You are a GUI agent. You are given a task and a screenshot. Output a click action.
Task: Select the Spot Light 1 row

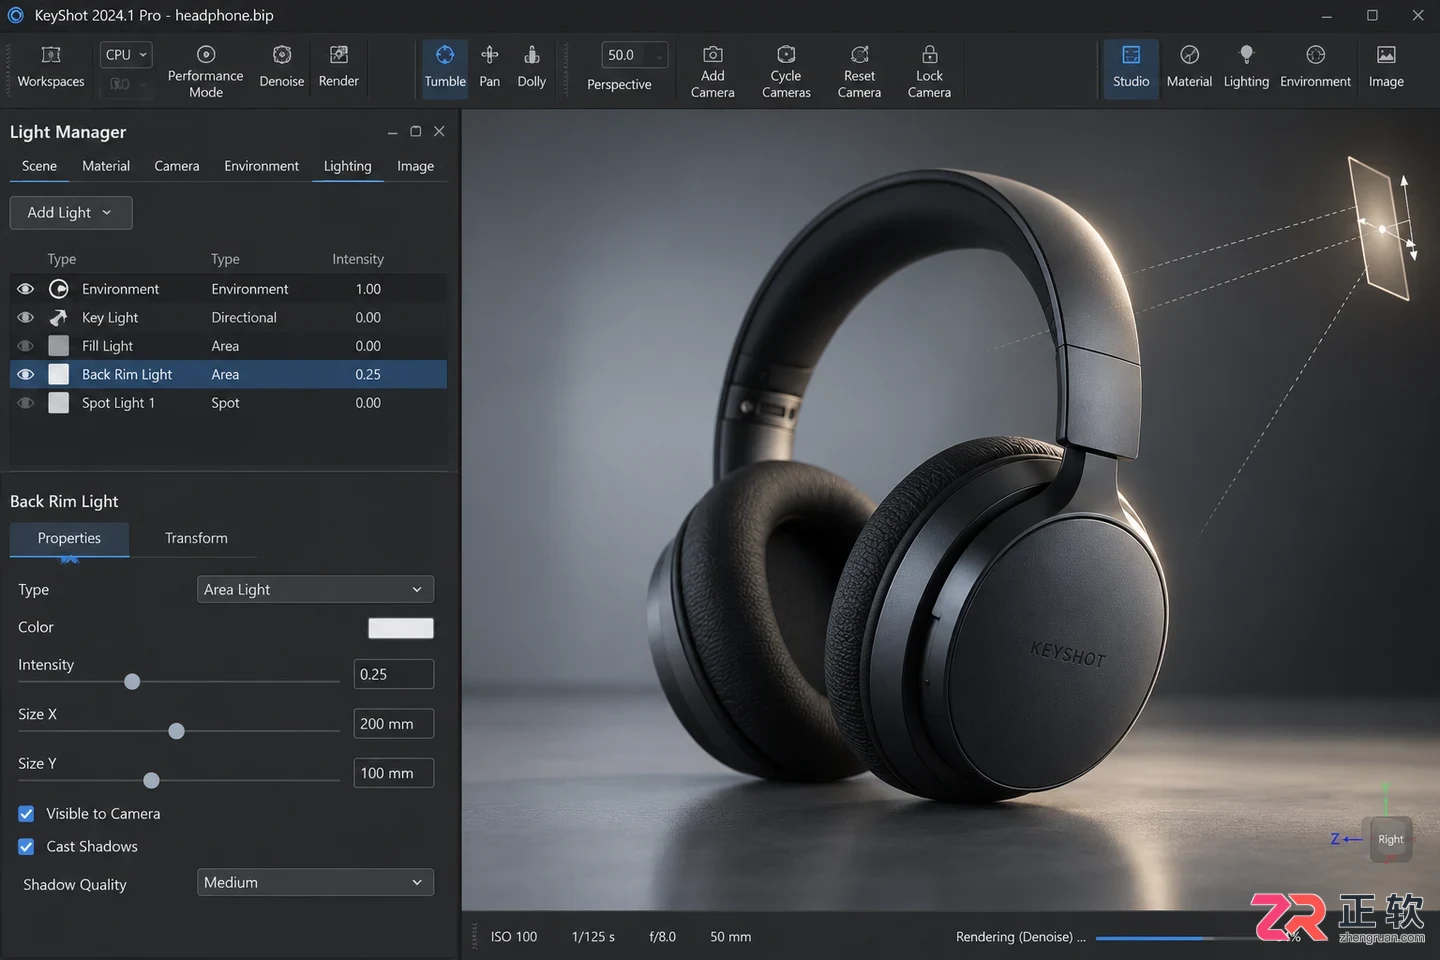pyautogui.click(x=228, y=403)
